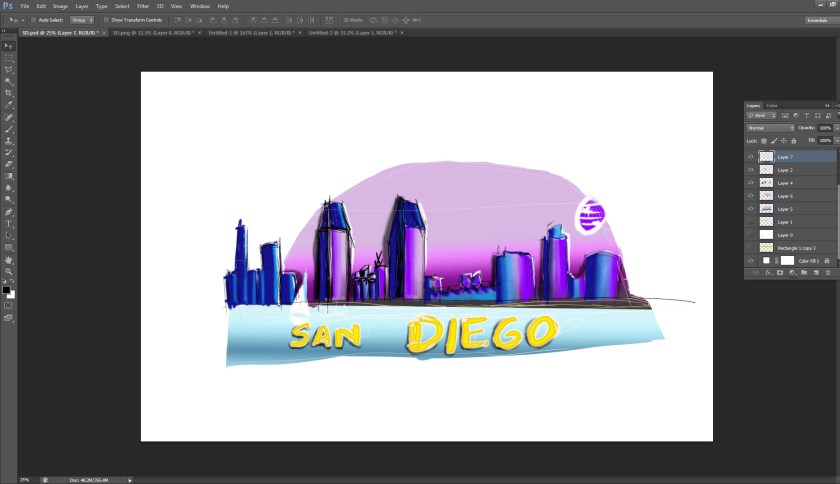Switch to the Color panel tab
Image resolution: width=840 pixels, height=484 pixels.
tap(772, 105)
